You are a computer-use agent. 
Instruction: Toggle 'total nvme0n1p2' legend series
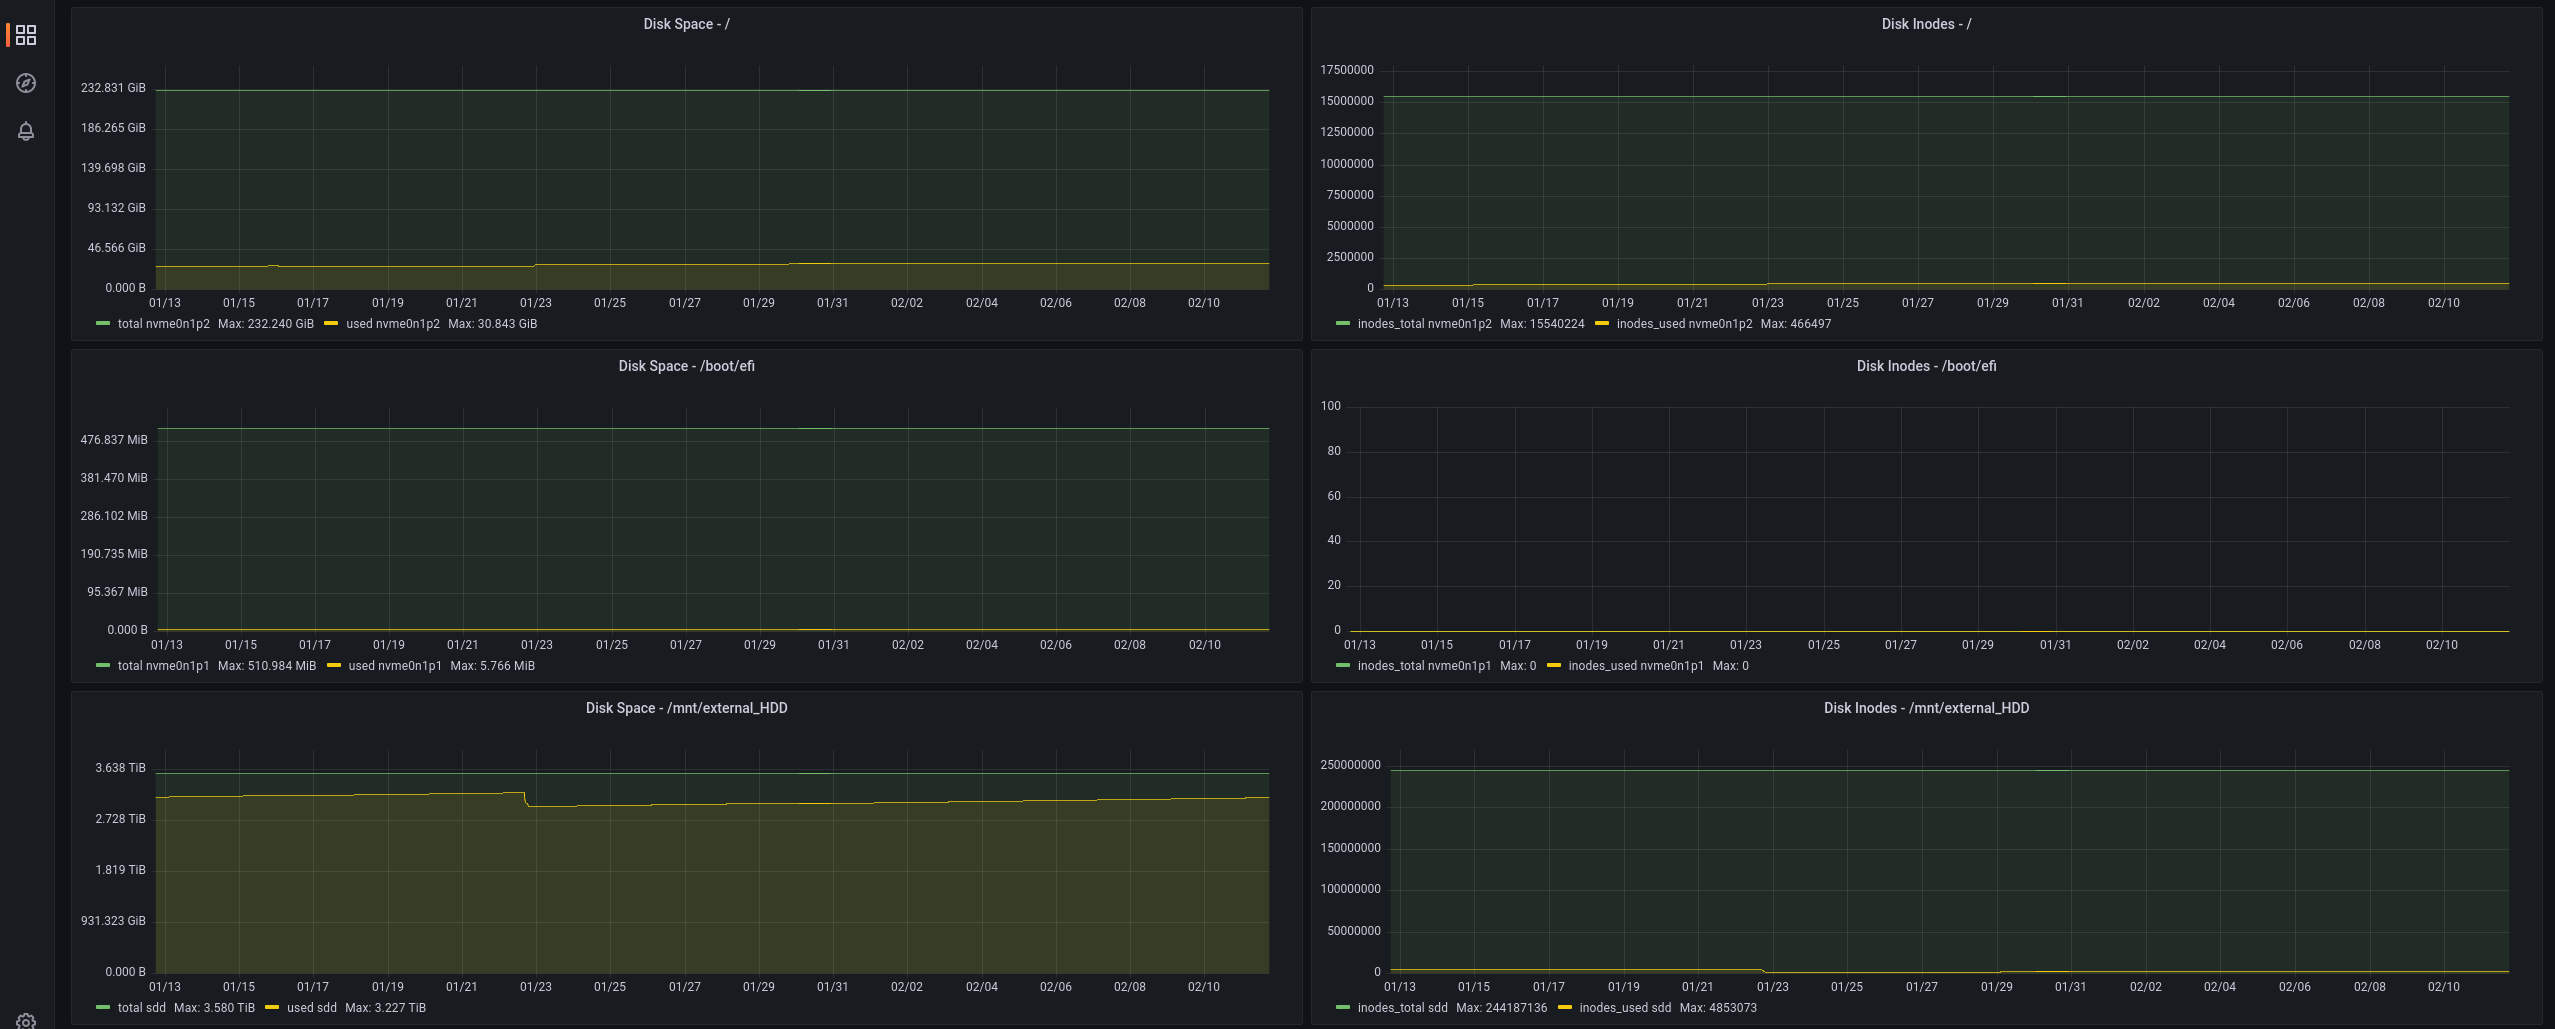pos(163,324)
